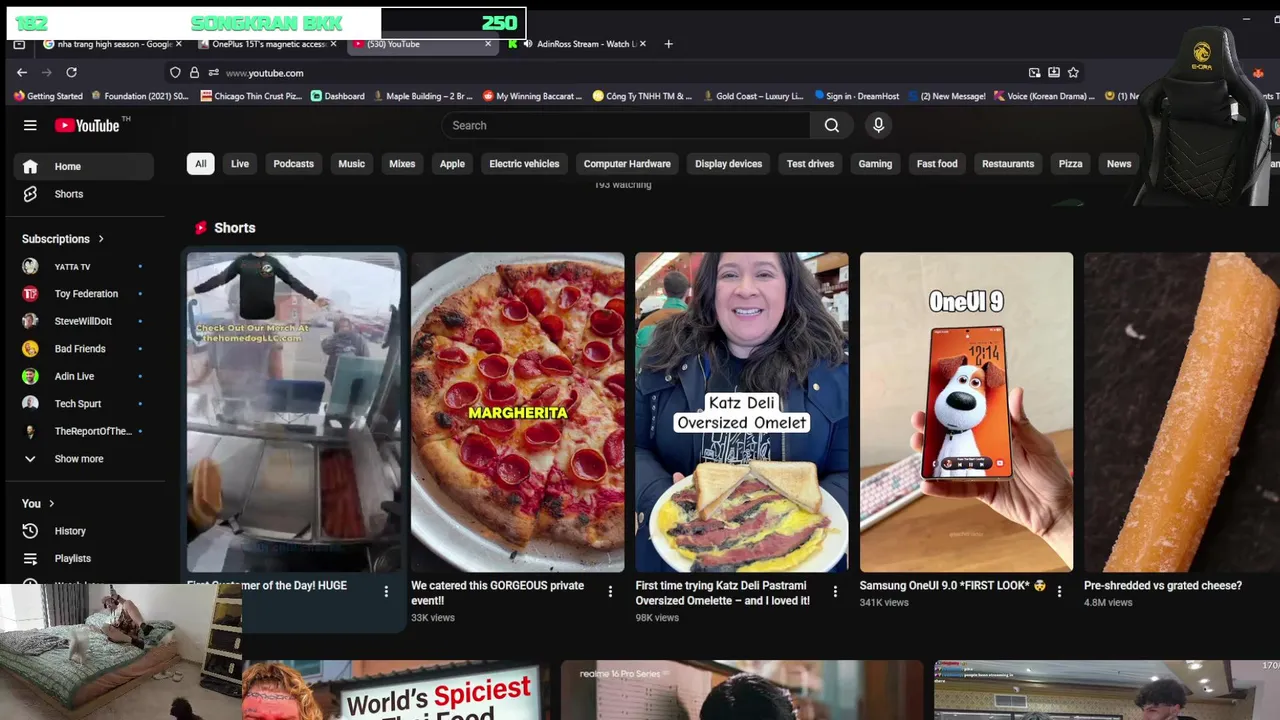Expand the Subscriptions section header
Viewport: 1280px width, 720px height.
[x=63, y=239]
